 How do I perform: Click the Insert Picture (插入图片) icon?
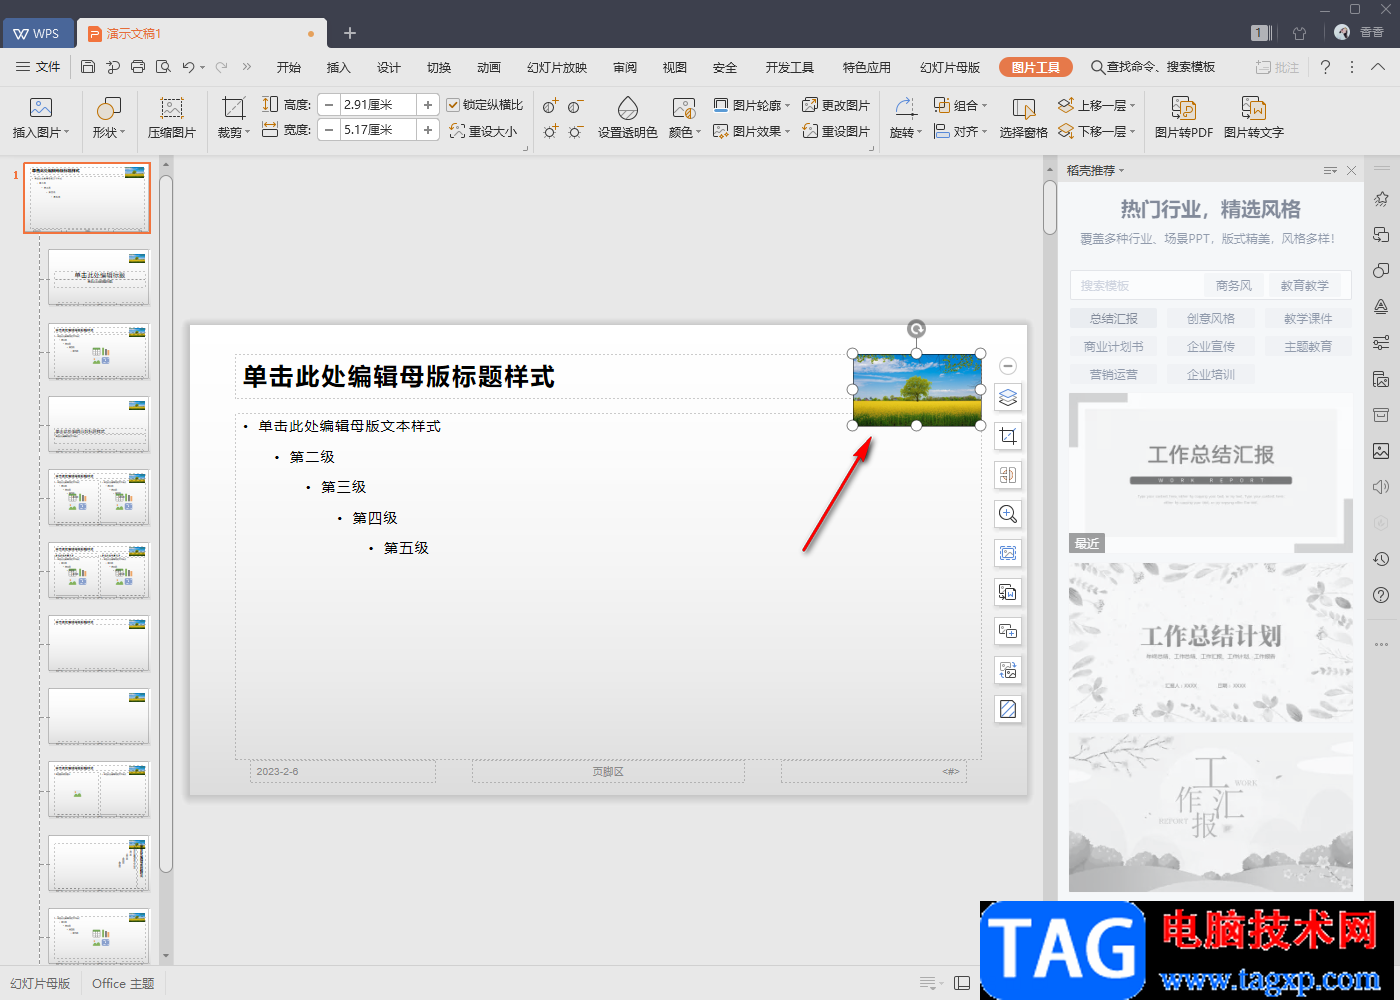click(x=41, y=108)
